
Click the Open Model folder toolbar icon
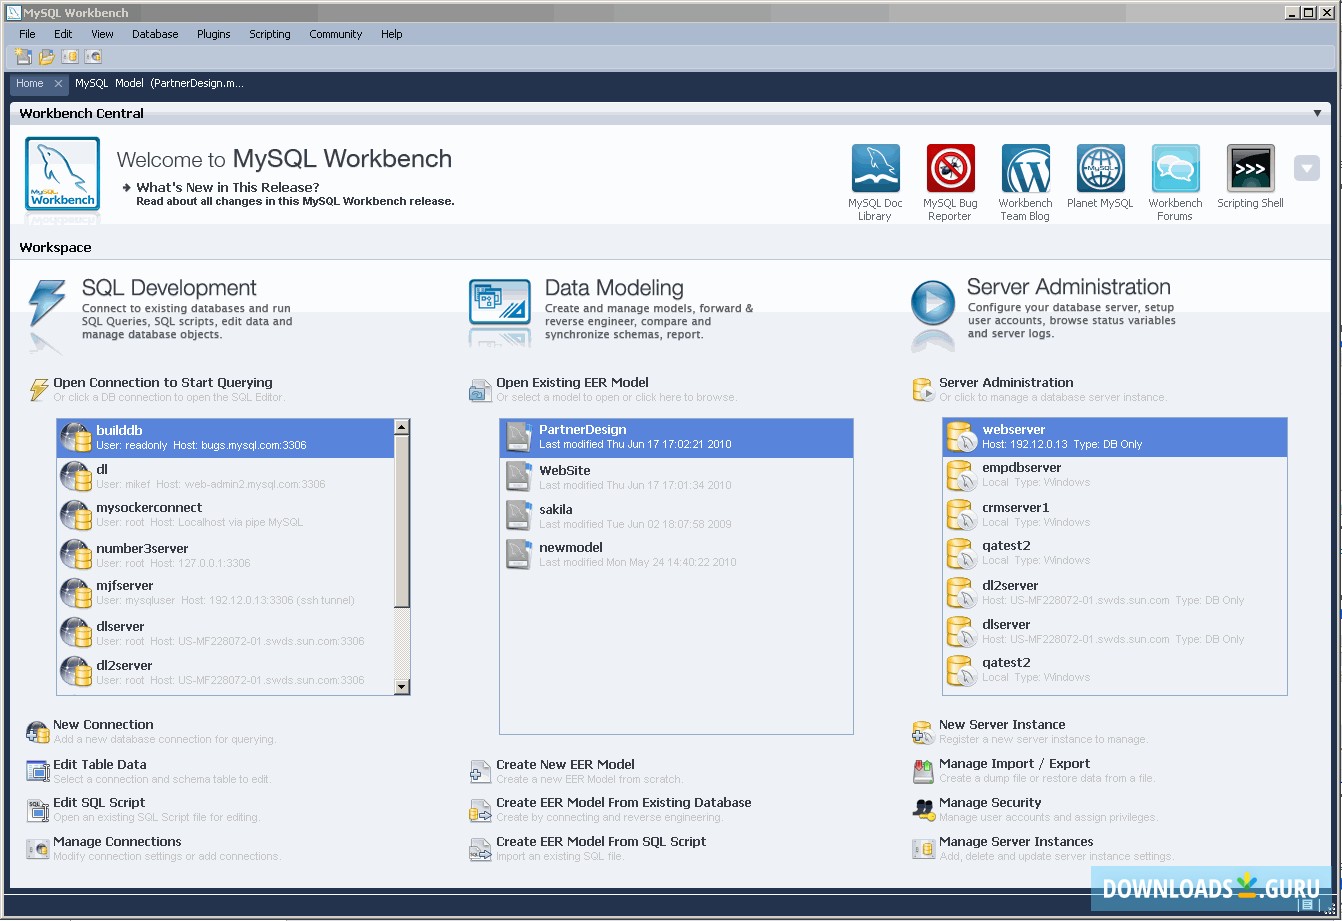(47, 57)
